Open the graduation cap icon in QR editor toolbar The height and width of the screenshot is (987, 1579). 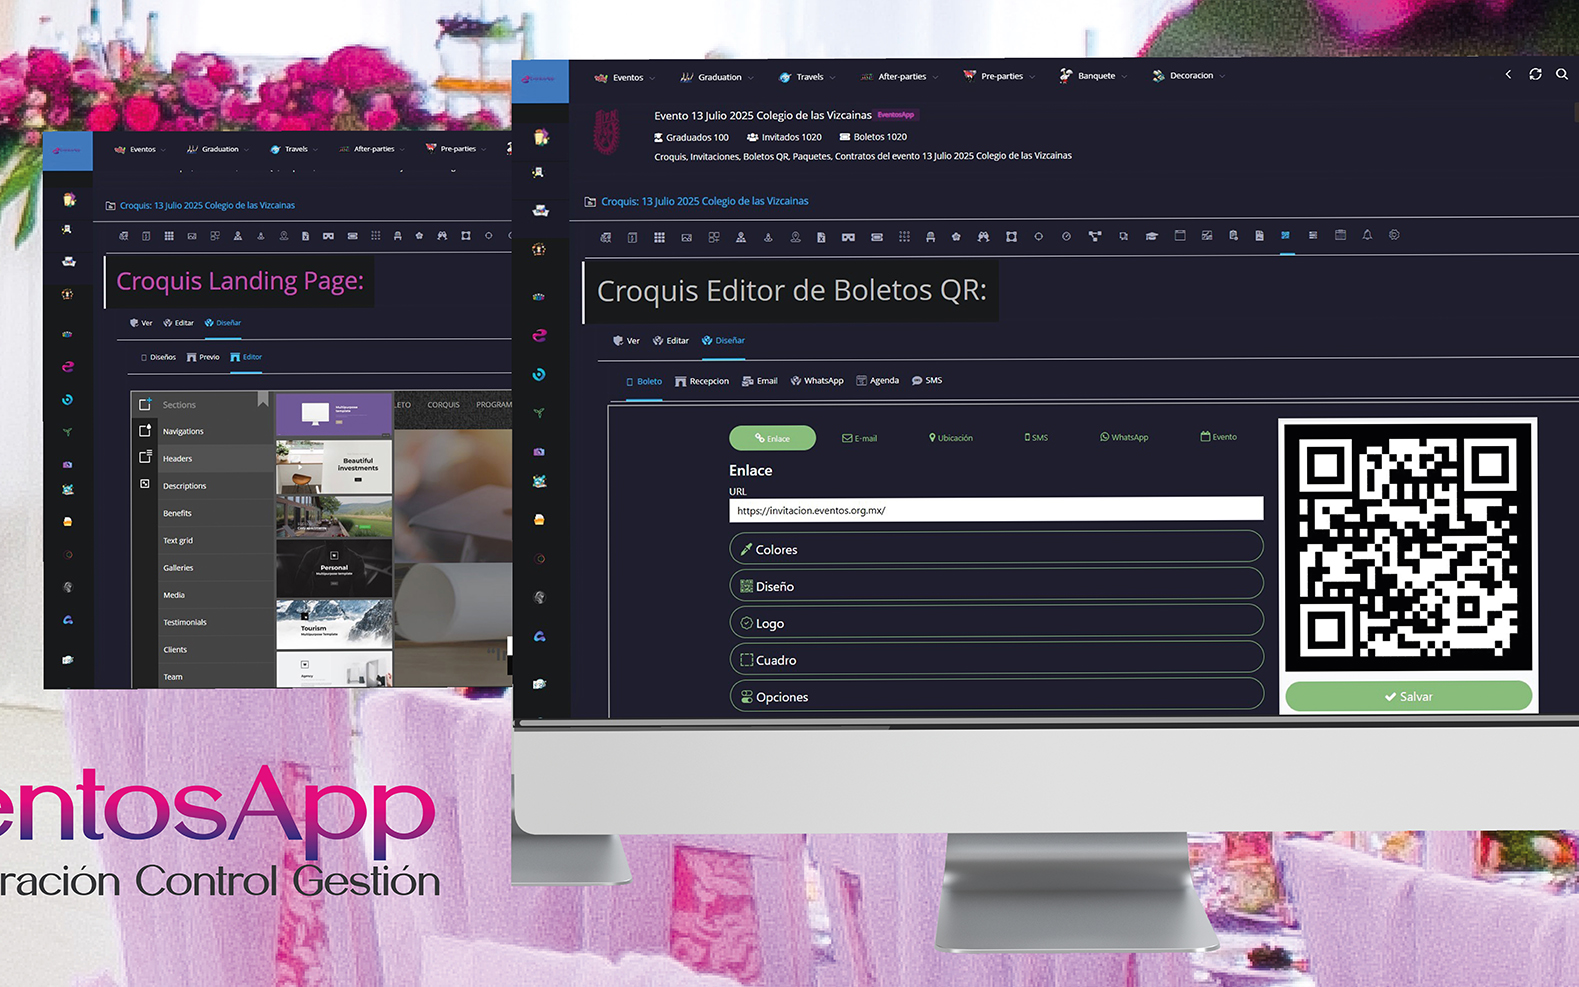1152,236
